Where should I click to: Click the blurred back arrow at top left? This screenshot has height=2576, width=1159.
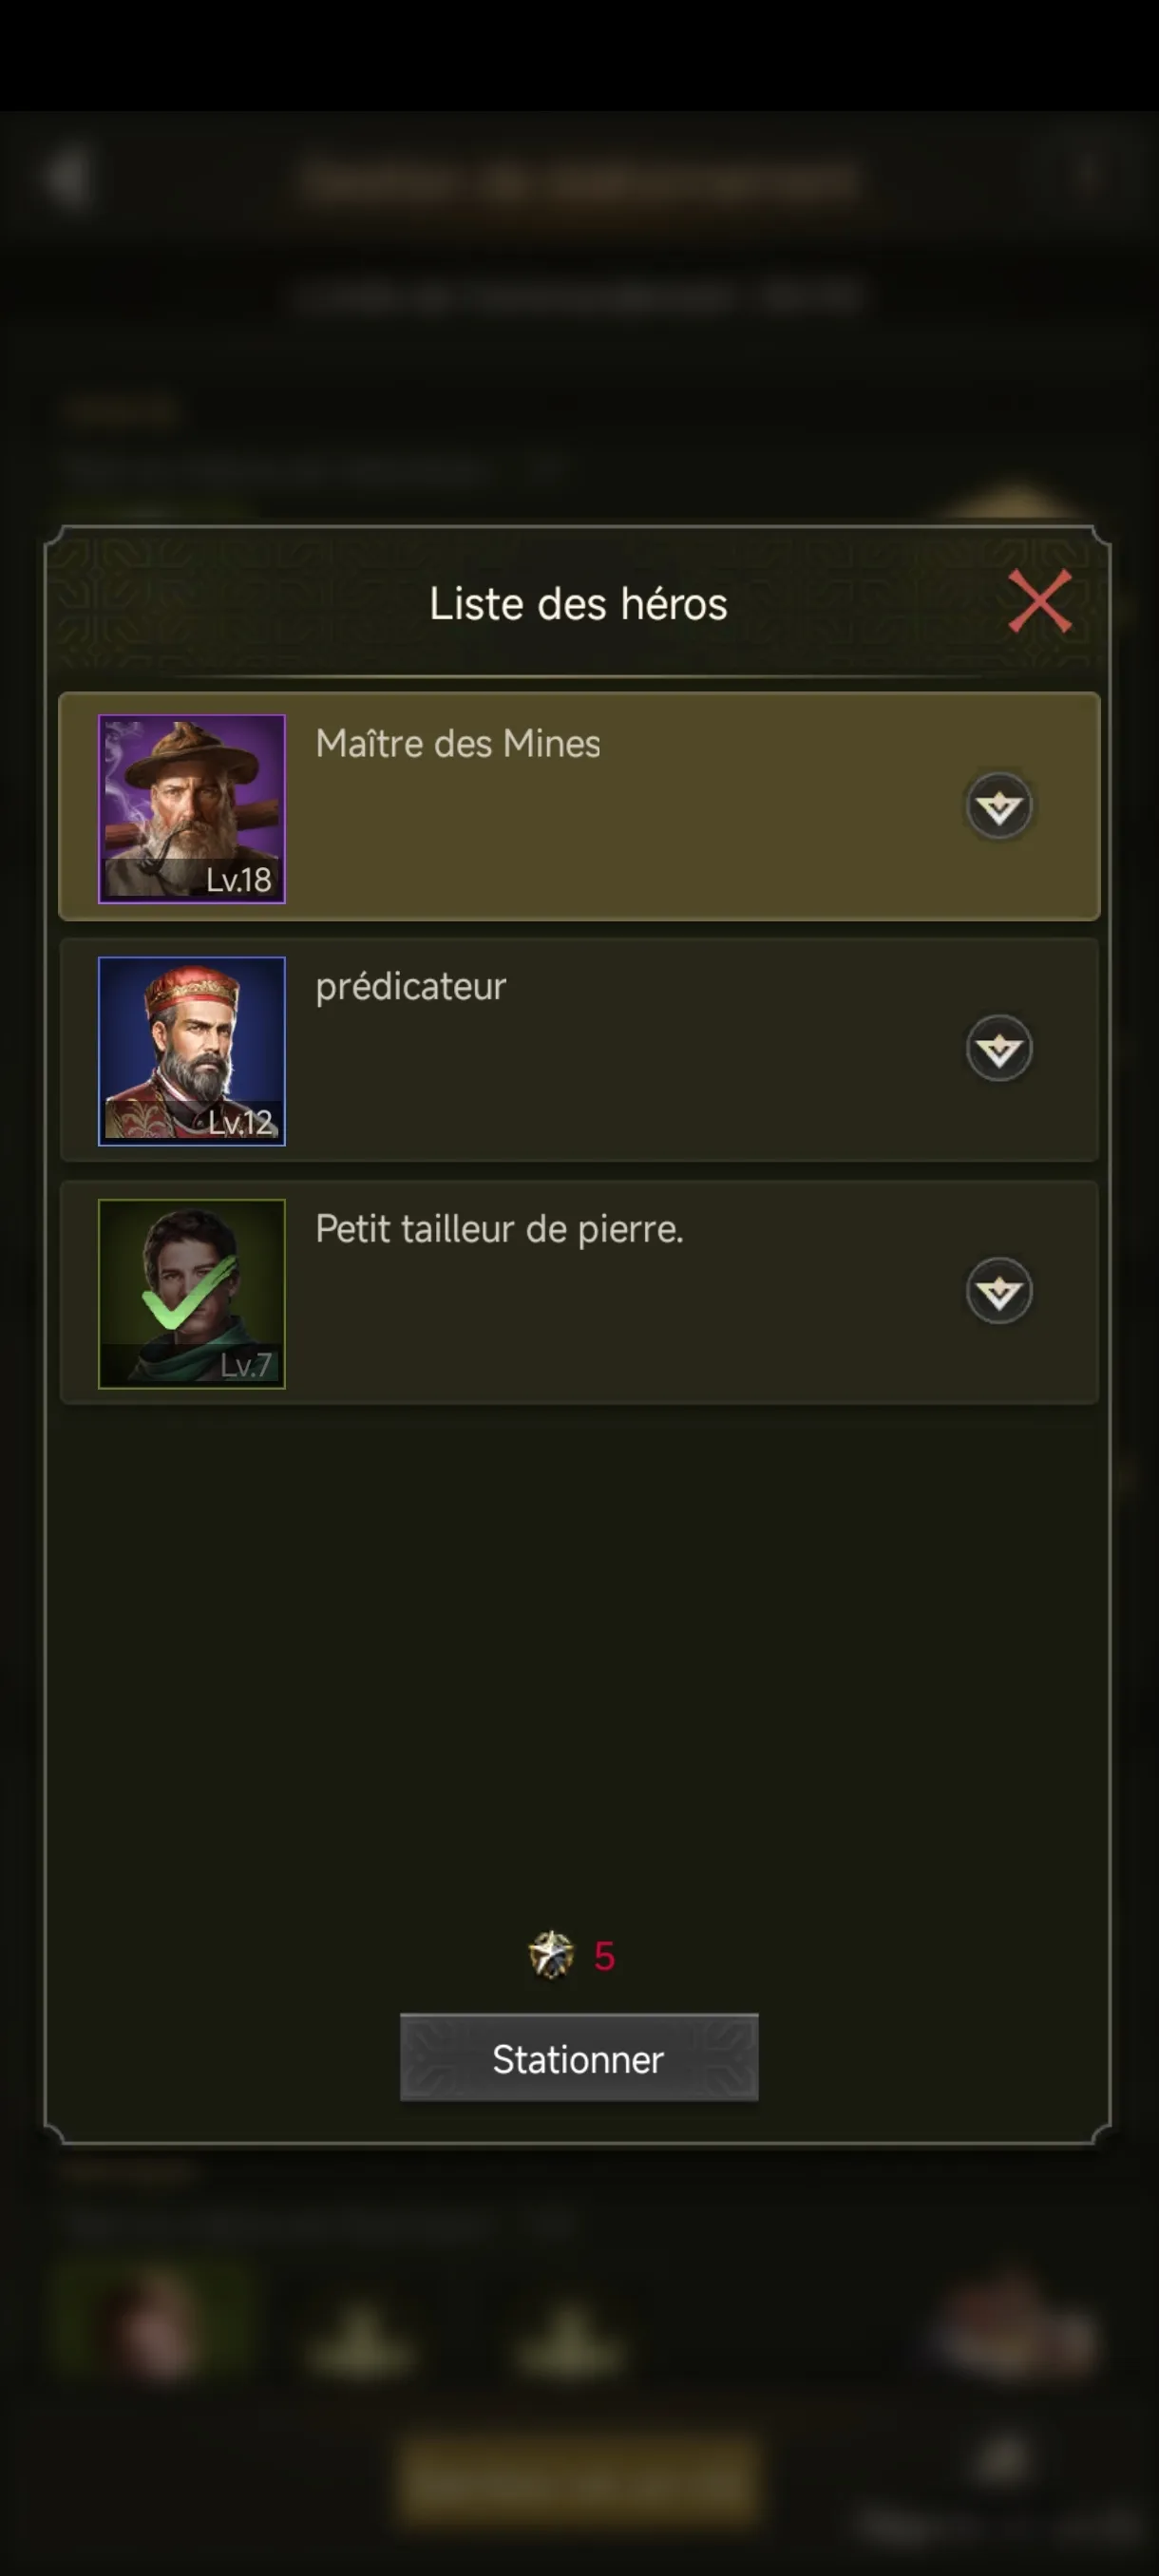68,178
